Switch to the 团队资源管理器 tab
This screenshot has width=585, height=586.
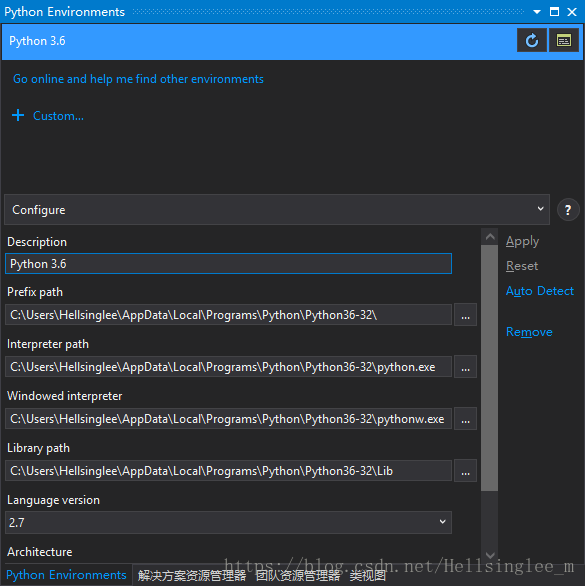click(x=298, y=576)
